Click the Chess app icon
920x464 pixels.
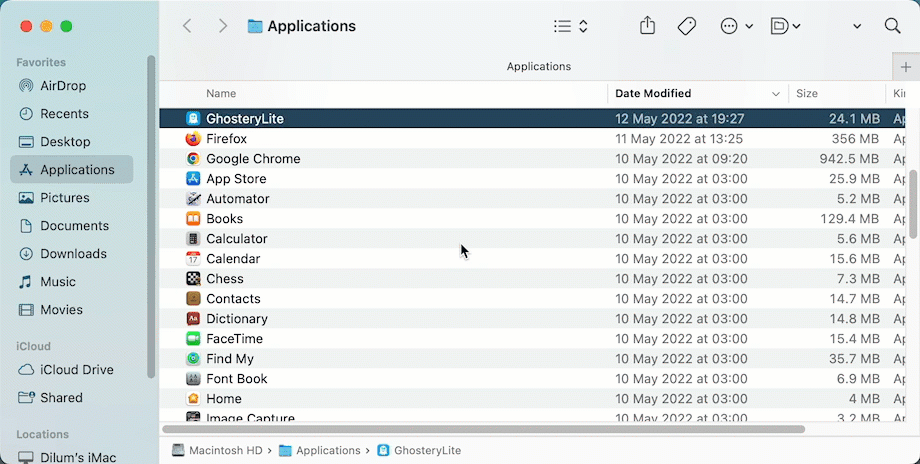193,279
